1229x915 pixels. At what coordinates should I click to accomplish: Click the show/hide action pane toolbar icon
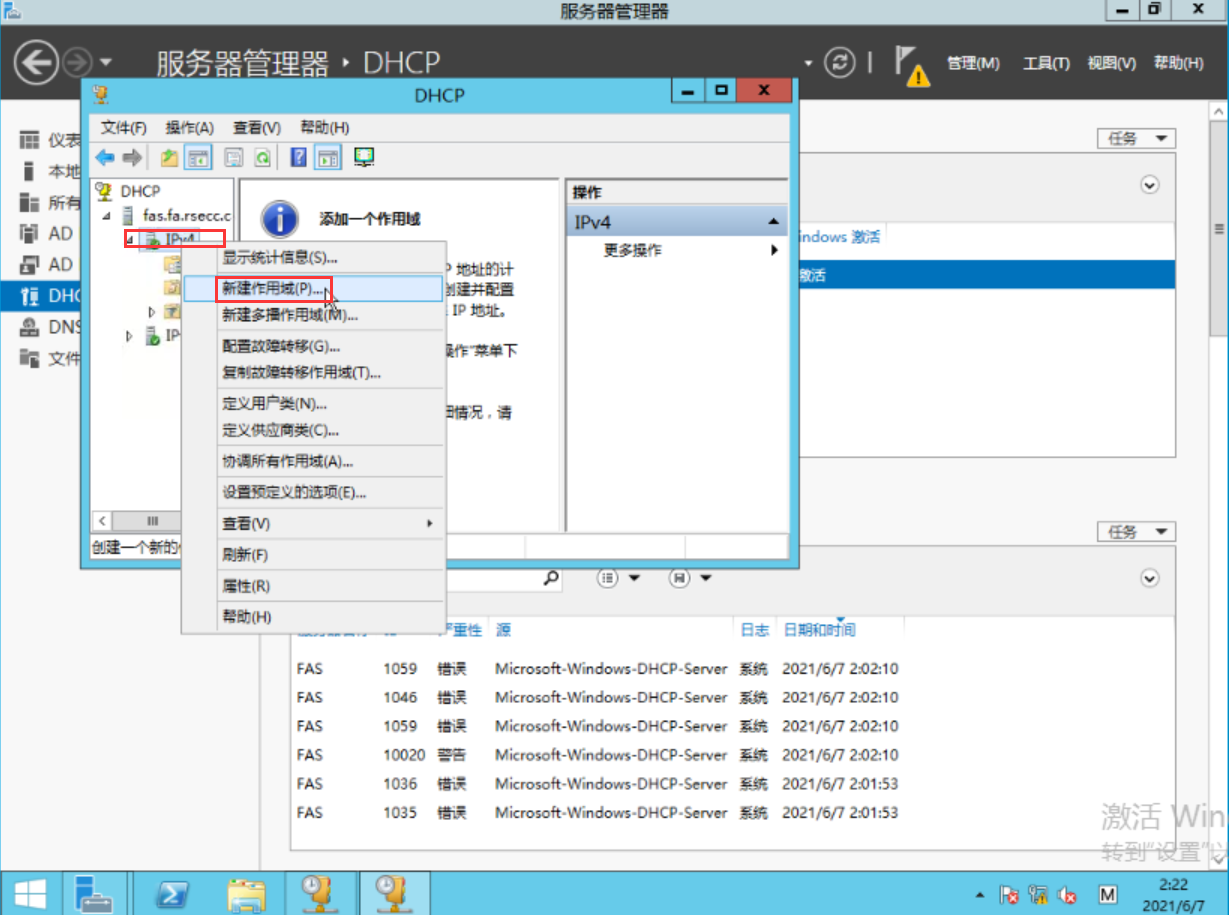328,157
